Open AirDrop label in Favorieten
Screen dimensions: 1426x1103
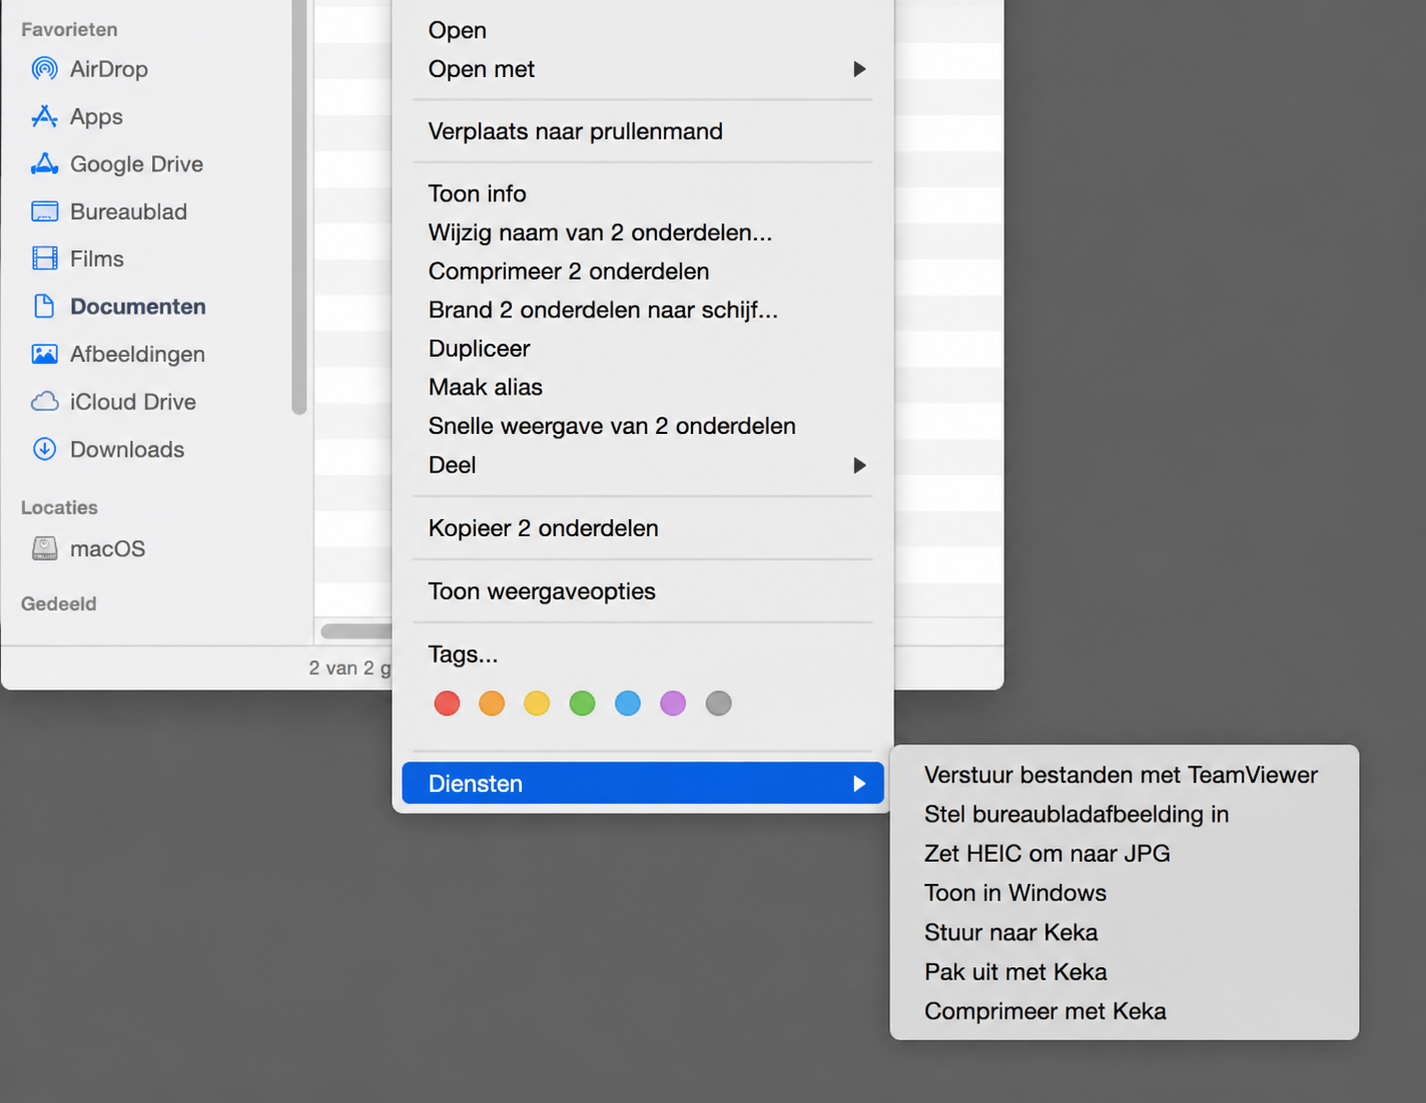tap(109, 69)
